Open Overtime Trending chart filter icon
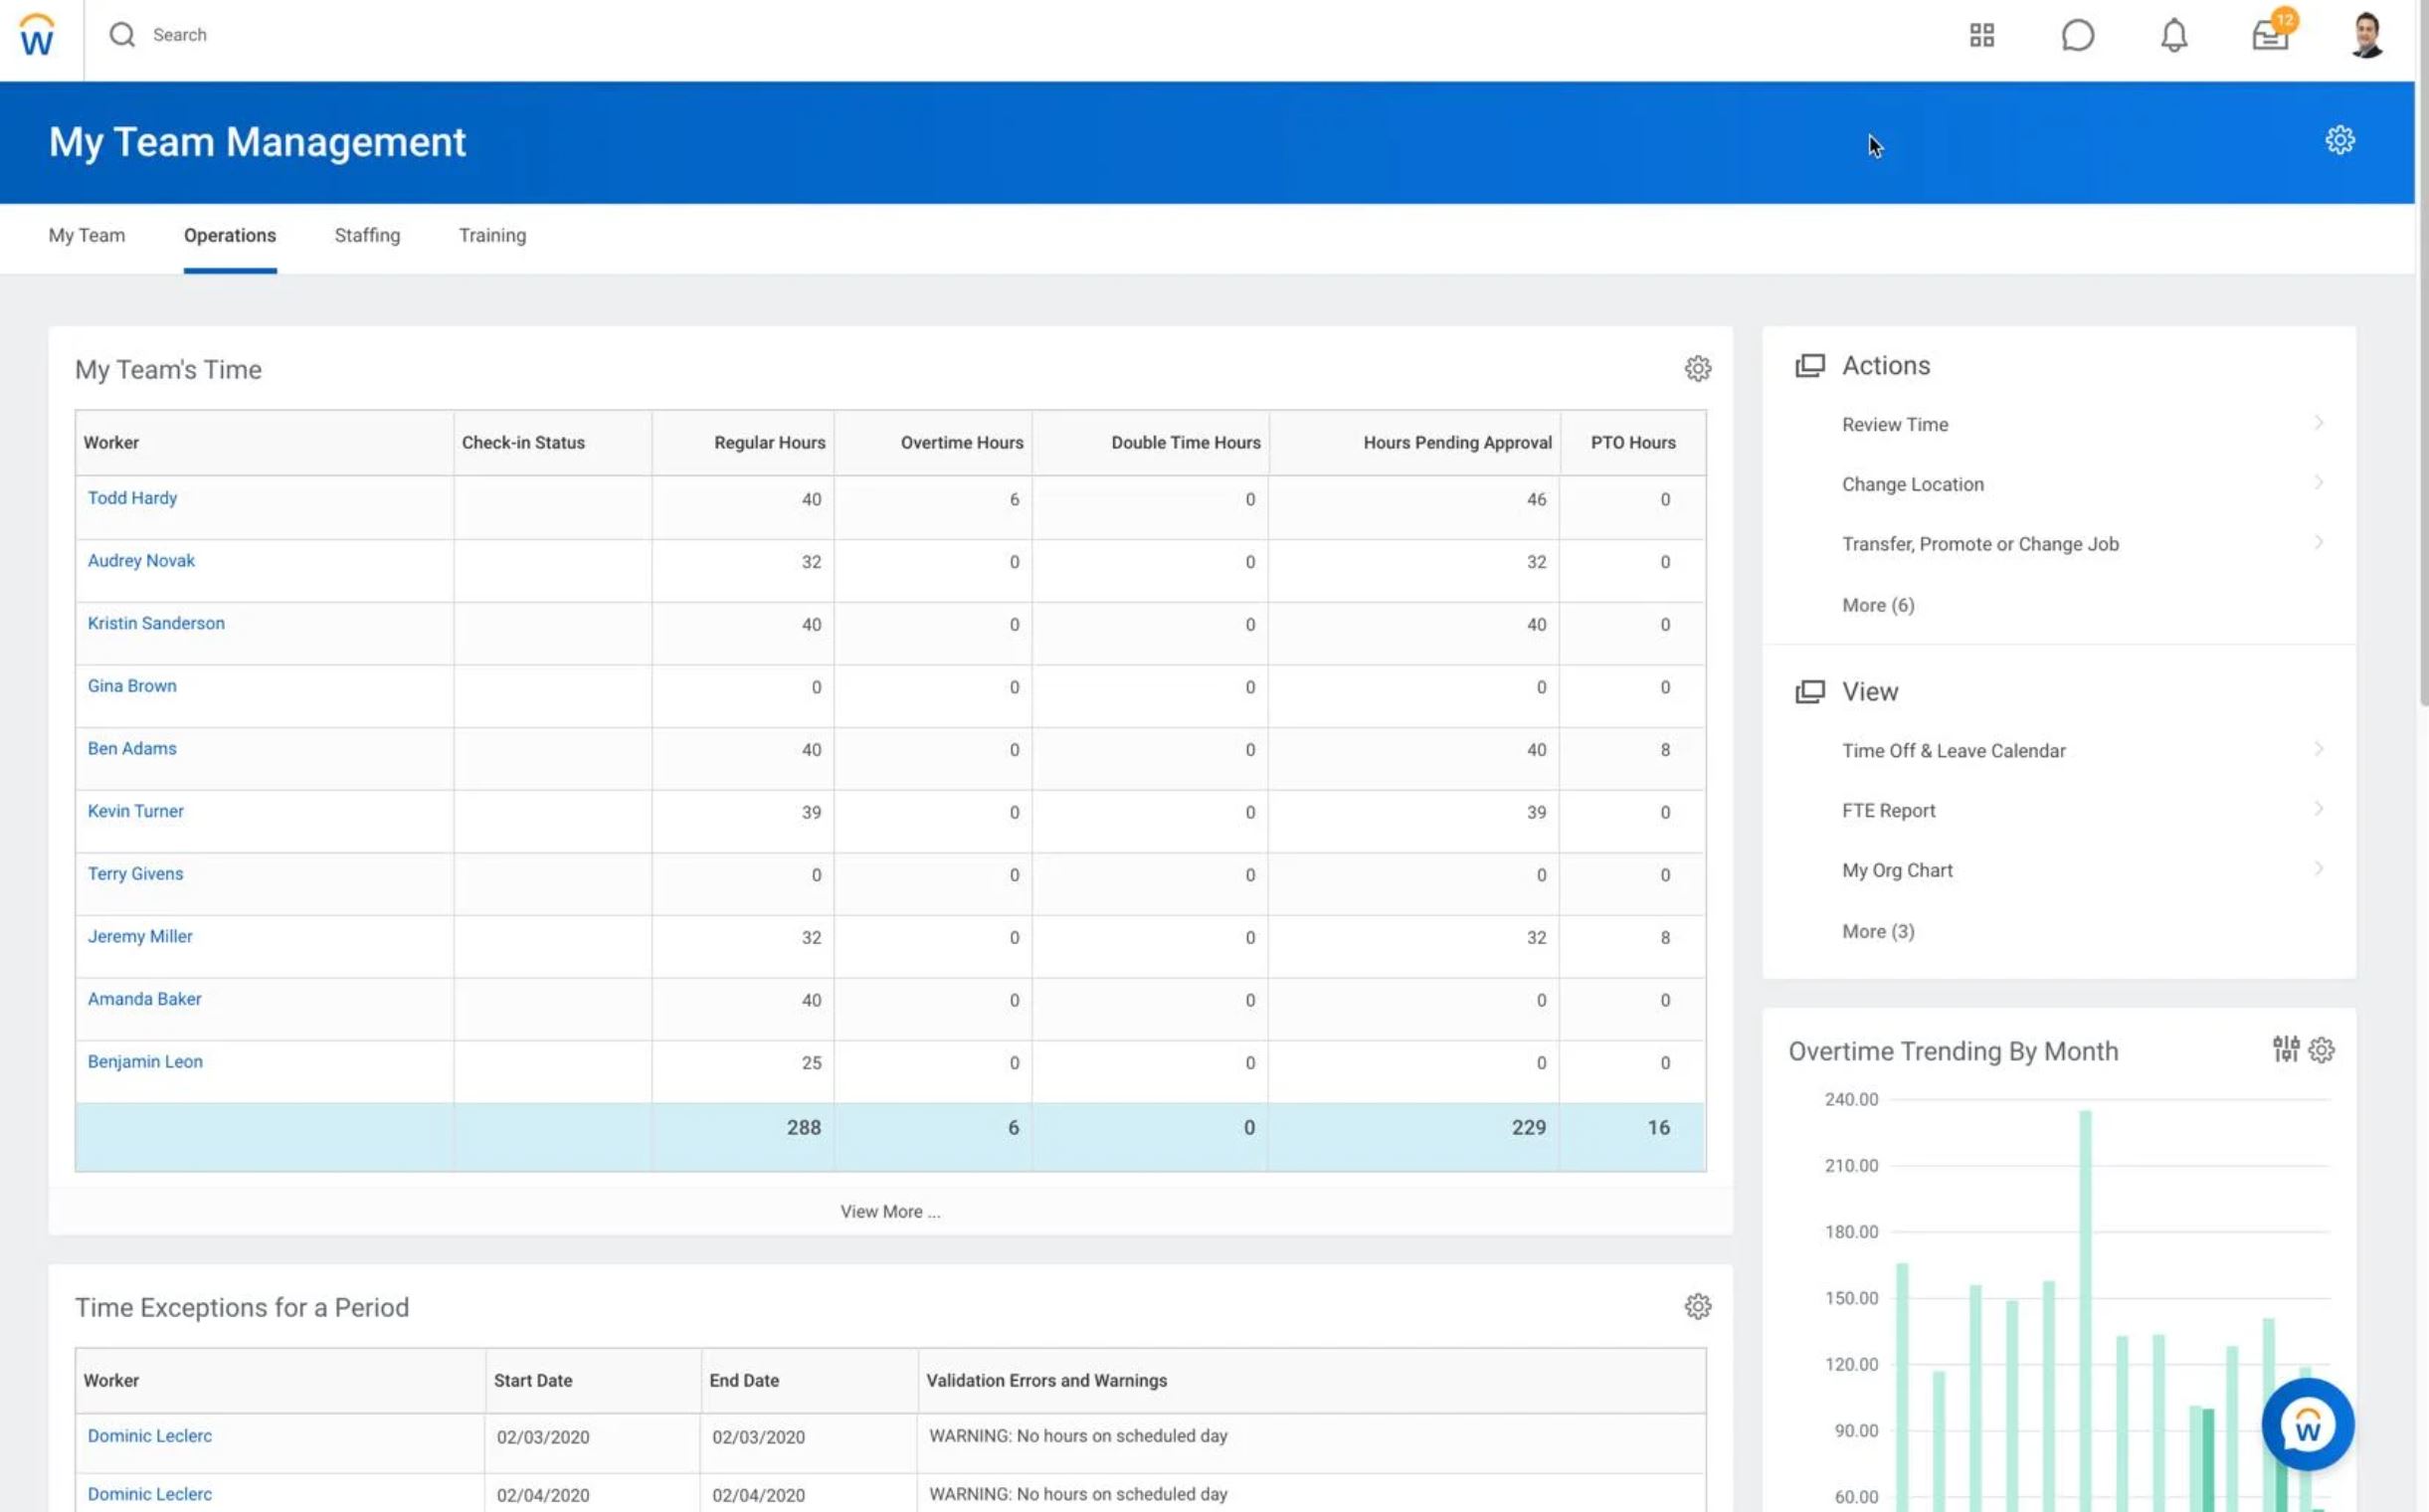The width and height of the screenshot is (2429, 1512). [2285, 1049]
